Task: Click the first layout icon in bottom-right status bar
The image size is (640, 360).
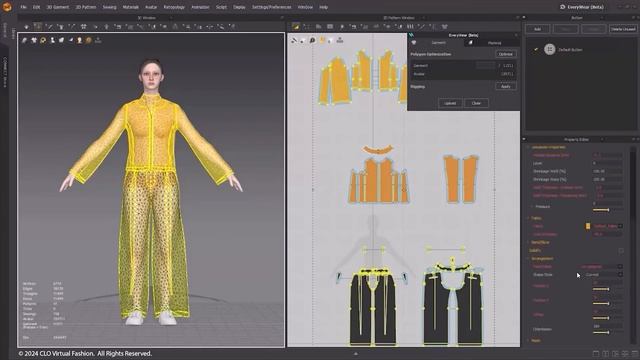Action: (596, 354)
